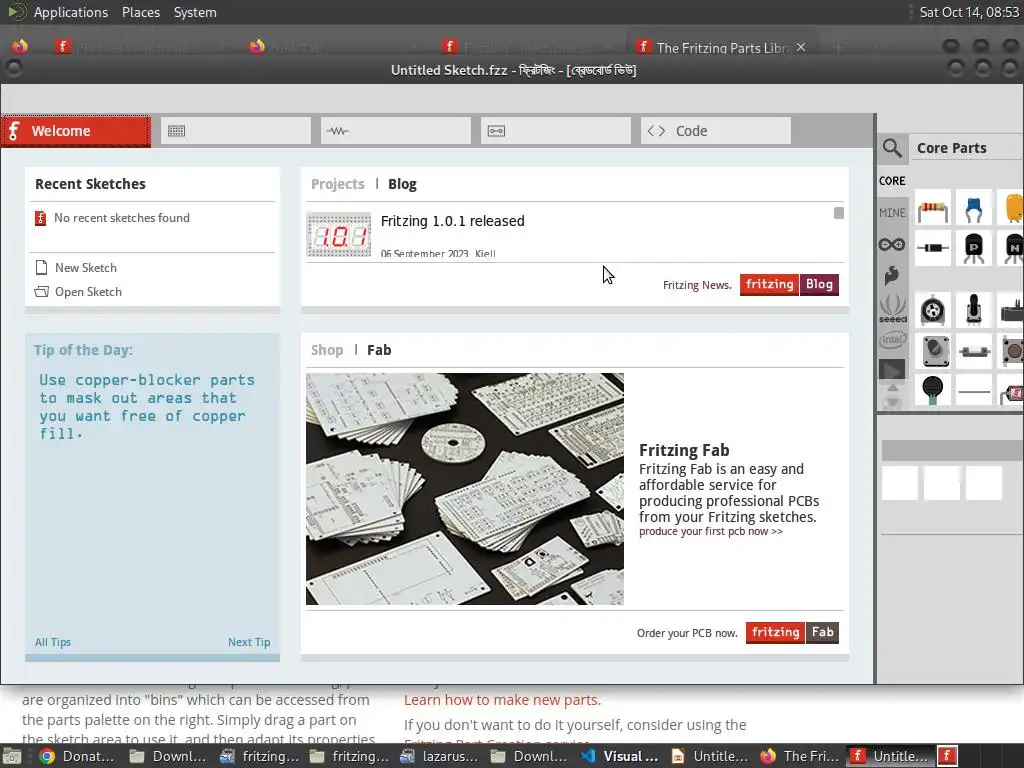Switch to the Code tab

716,131
